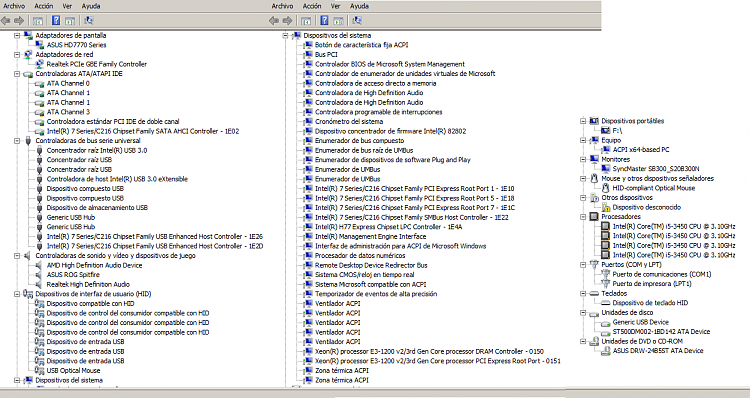Click the ST500DM002-1BD142 ATA Device disk icon
The height and width of the screenshot is (398, 750).
(x=606, y=332)
